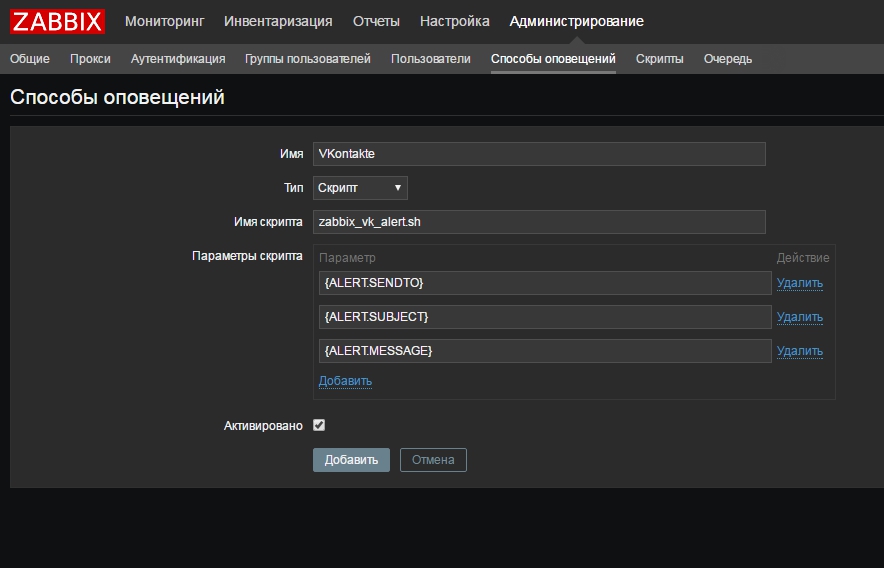
Task: Cancel with the Отмена button
Action: [x=433, y=460]
